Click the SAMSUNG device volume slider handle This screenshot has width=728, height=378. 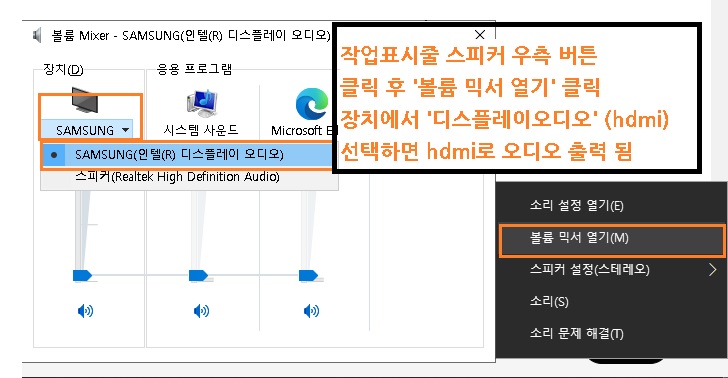point(82,275)
